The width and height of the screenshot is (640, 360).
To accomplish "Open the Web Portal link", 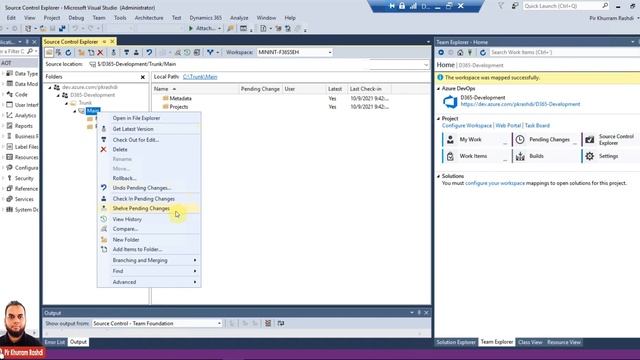I will pyautogui.click(x=508, y=126).
